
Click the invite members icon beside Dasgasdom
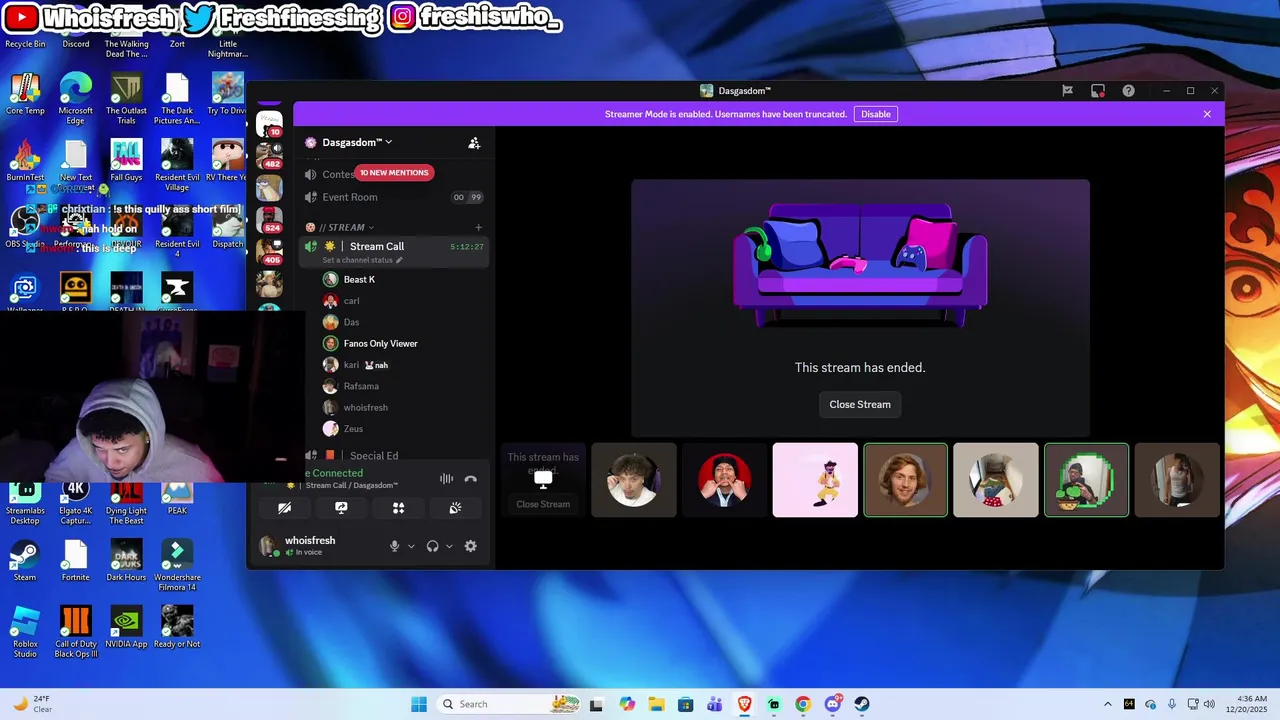pos(474,143)
